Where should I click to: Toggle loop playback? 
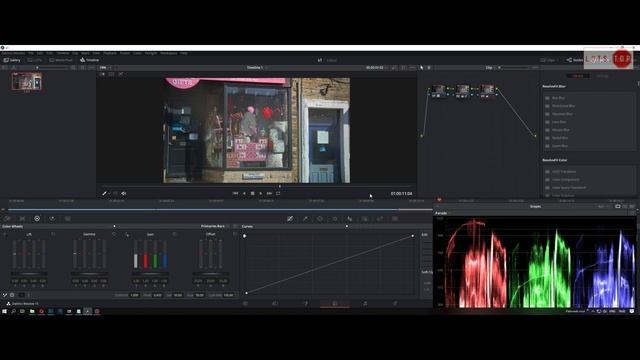coord(278,193)
